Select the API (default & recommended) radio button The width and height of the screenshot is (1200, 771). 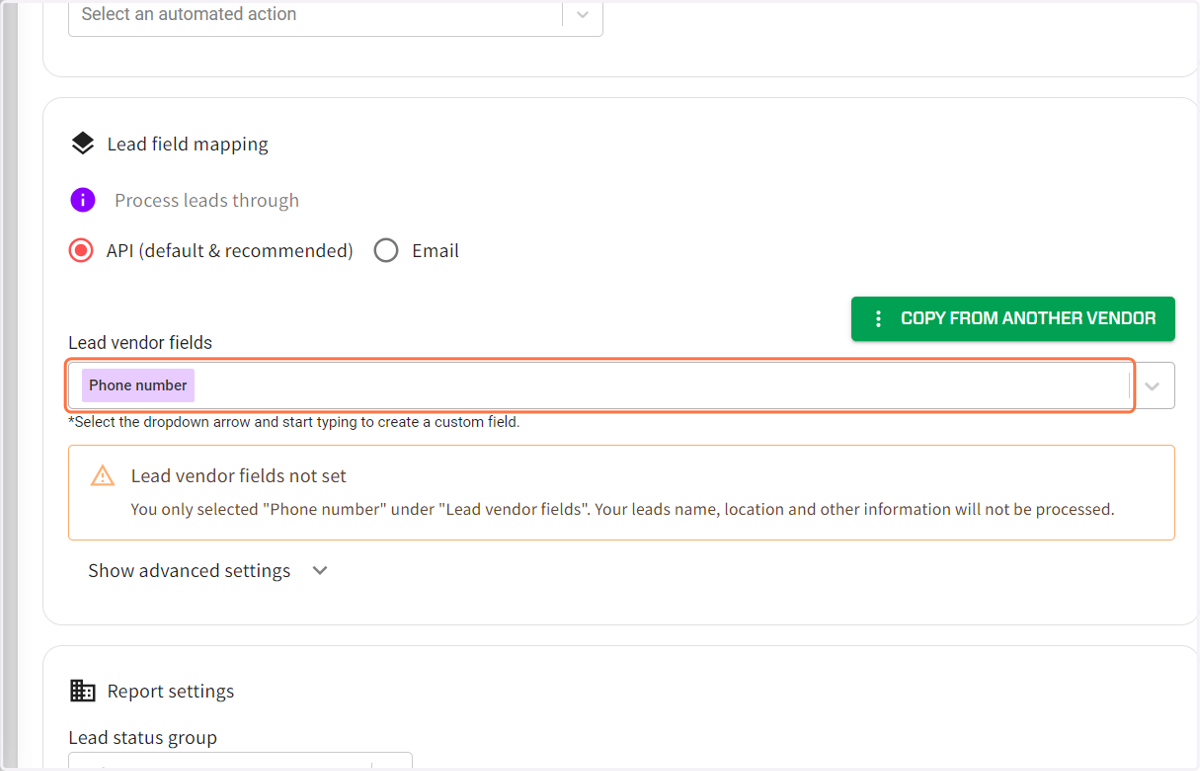click(x=81, y=251)
